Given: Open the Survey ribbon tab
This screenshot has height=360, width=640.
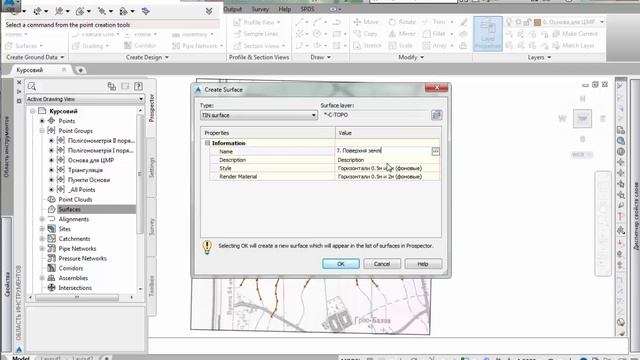Looking at the screenshot, I should (260, 9).
